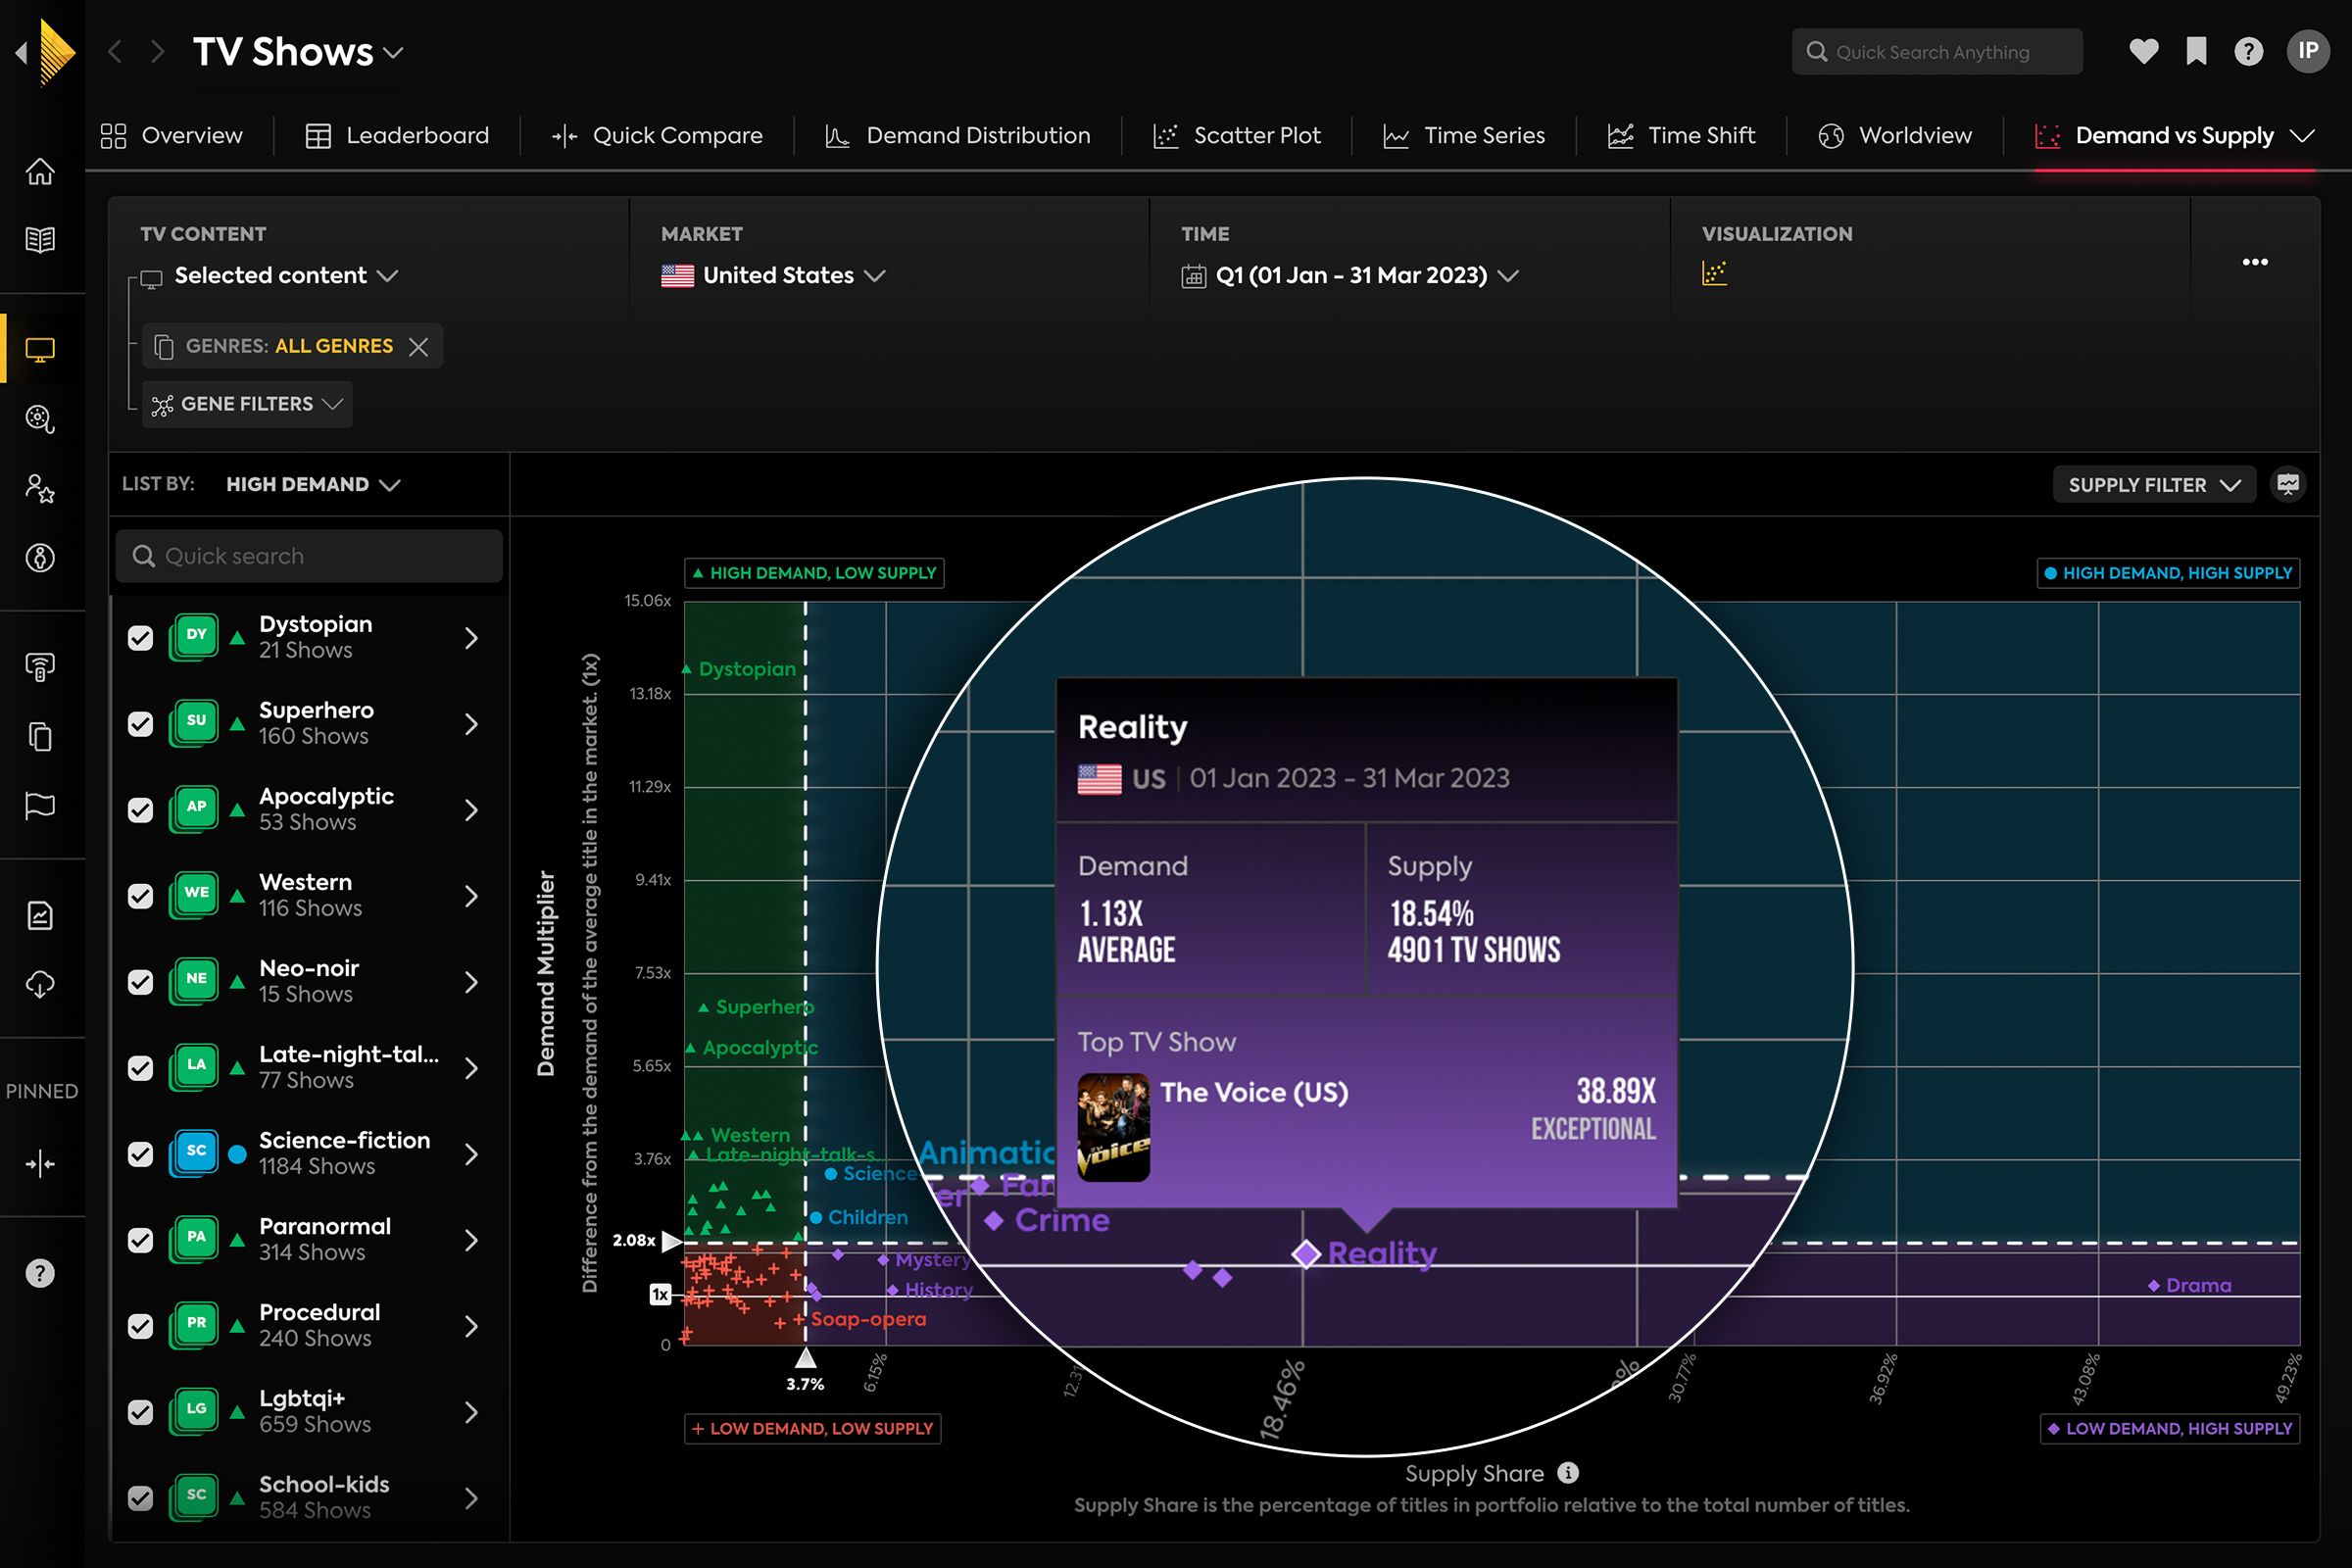
Task: Open the broadcast signal sidebar icon
Action: (40, 667)
